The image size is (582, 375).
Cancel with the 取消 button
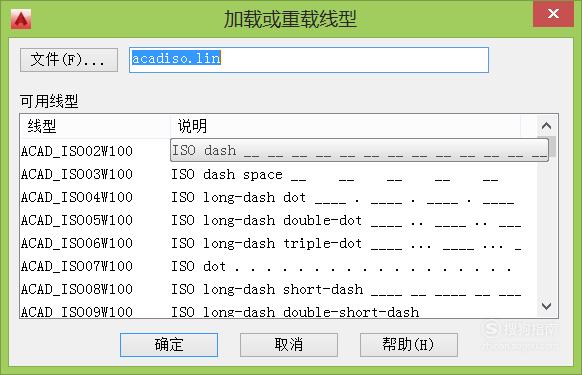pyautogui.click(x=289, y=345)
